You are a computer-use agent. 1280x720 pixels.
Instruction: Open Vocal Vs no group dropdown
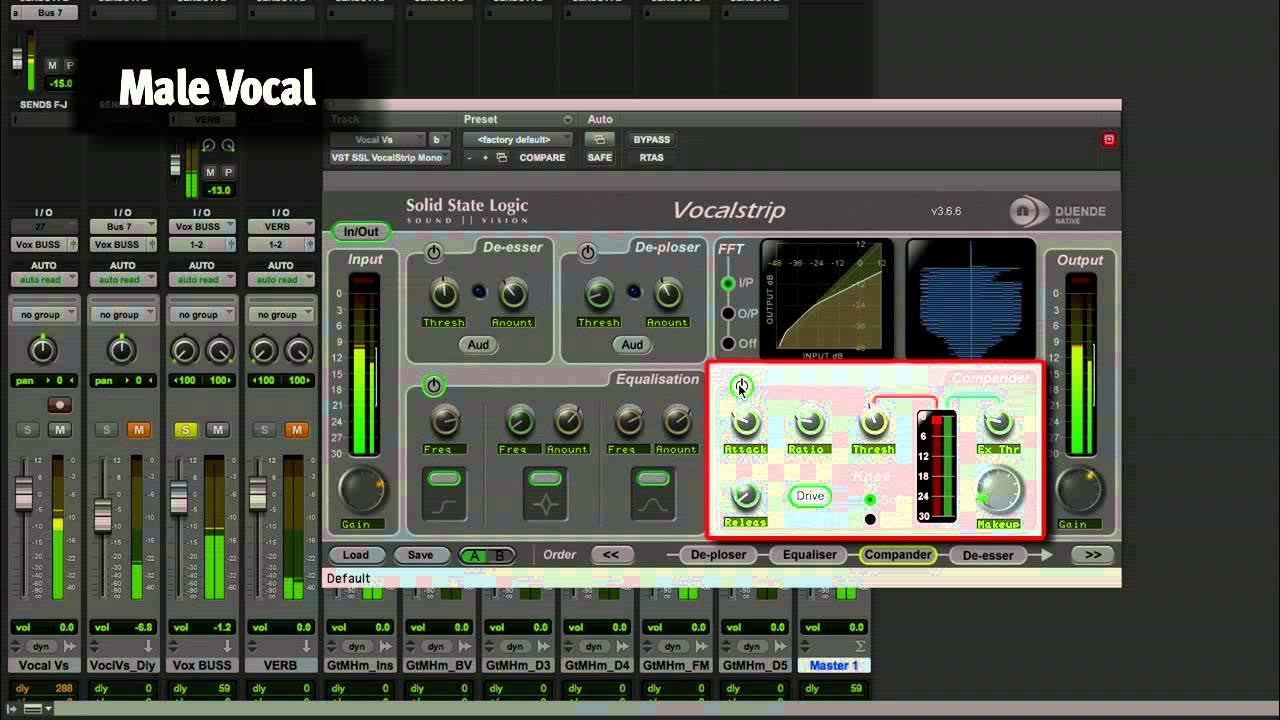(42, 314)
